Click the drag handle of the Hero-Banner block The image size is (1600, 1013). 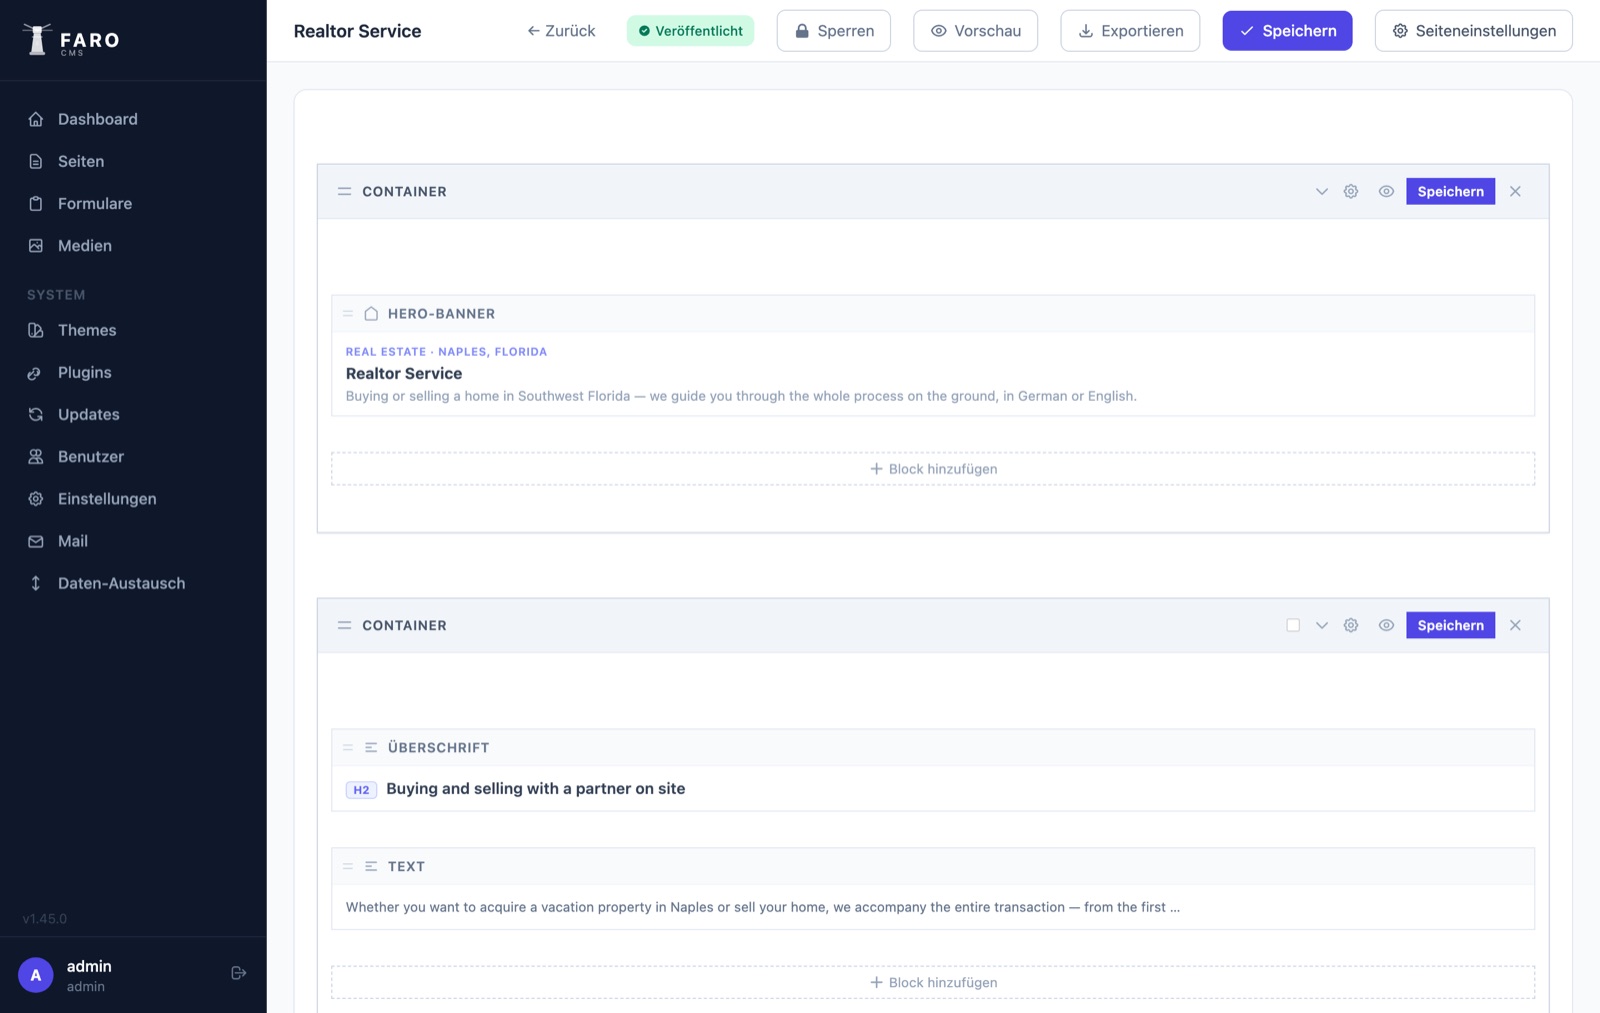tap(348, 314)
